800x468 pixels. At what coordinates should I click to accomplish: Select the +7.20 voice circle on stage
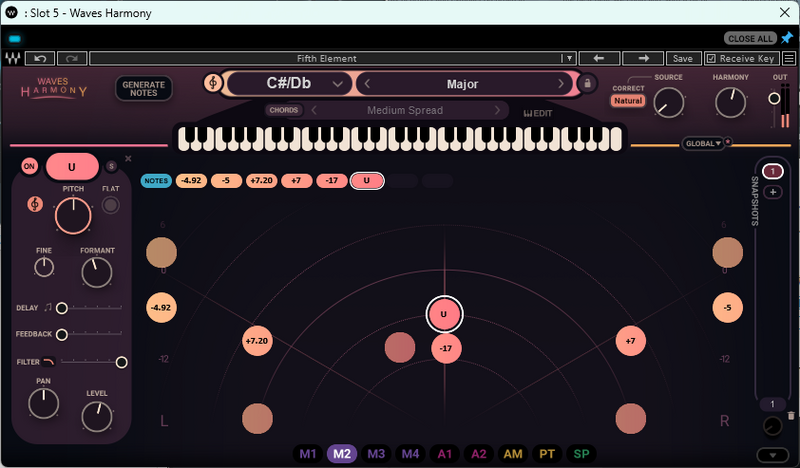coord(257,341)
